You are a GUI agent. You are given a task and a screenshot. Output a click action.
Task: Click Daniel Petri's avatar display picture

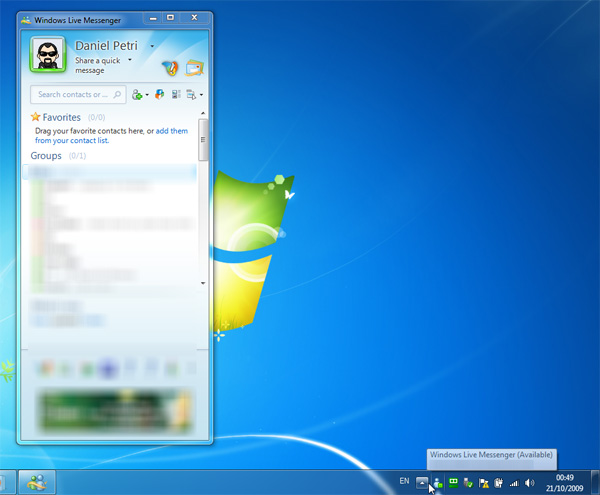pyautogui.click(x=48, y=55)
